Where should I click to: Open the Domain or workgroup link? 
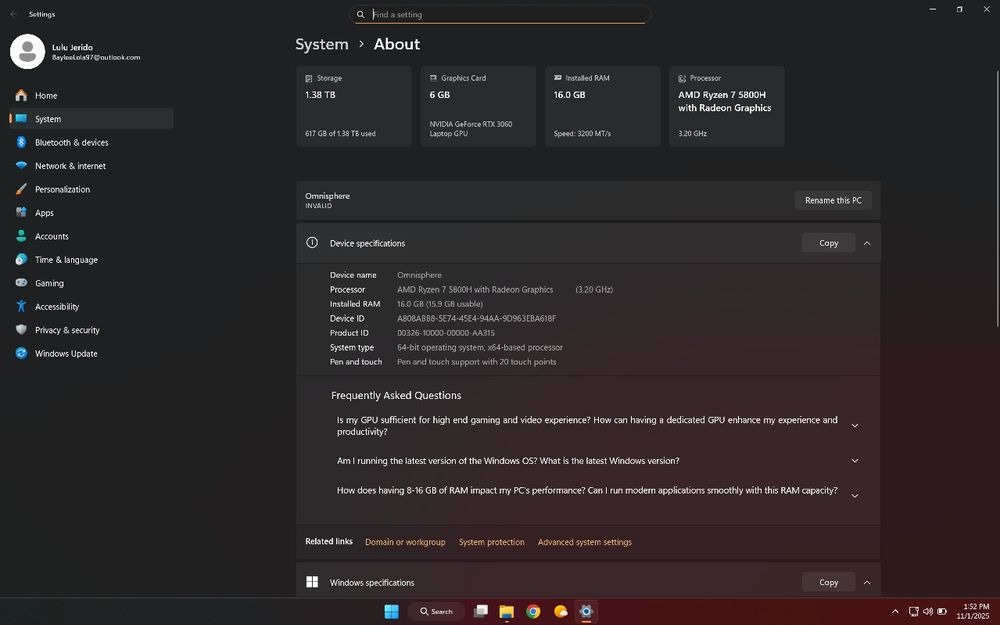point(405,542)
